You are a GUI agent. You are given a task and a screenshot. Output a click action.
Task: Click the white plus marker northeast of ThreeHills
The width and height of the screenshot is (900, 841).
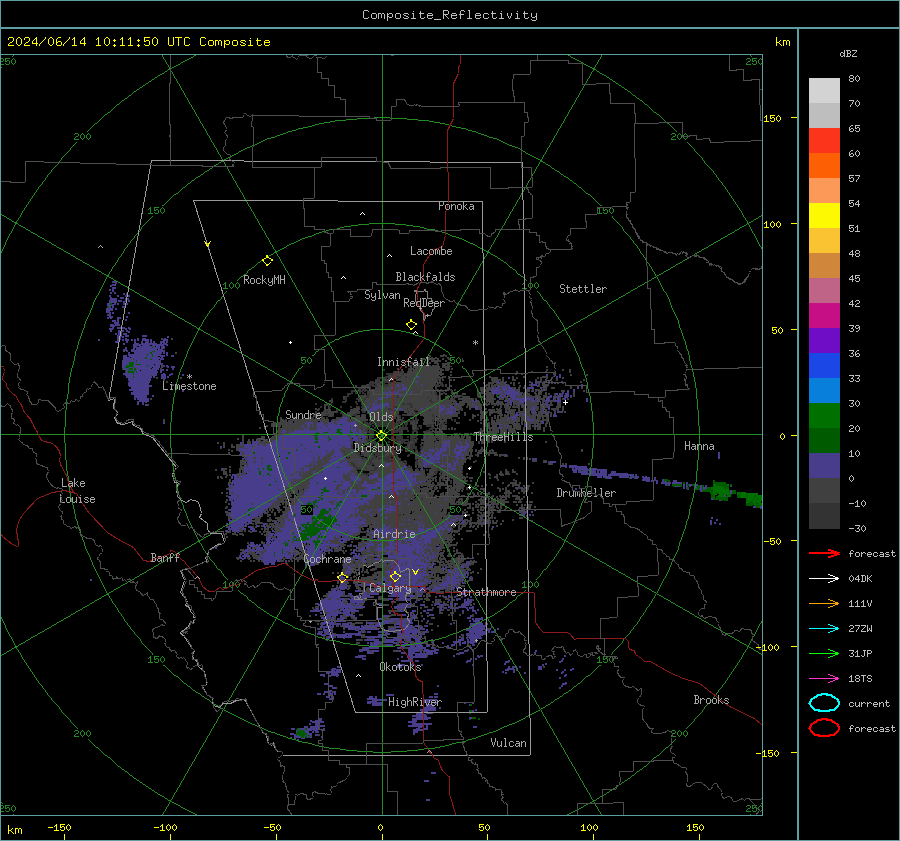pos(565,402)
